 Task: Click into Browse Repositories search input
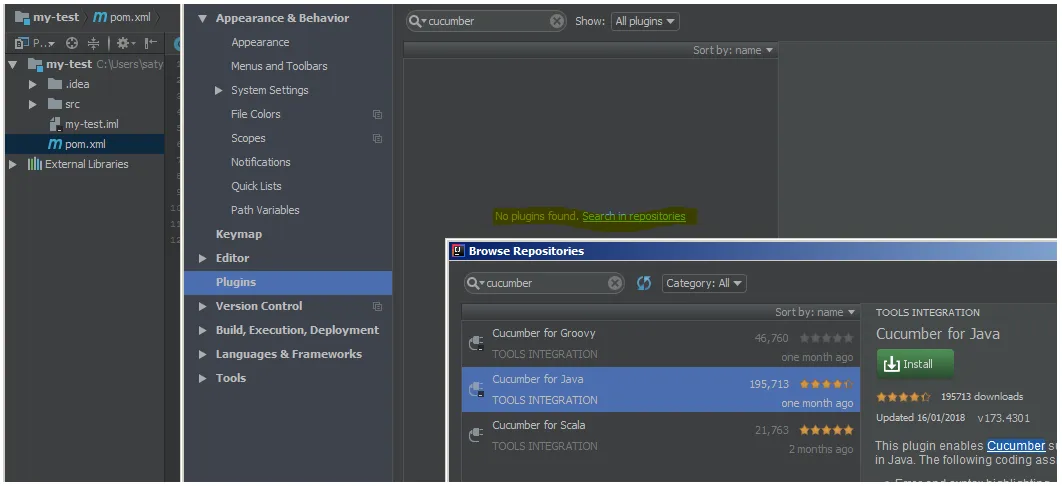[x=542, y=283]
